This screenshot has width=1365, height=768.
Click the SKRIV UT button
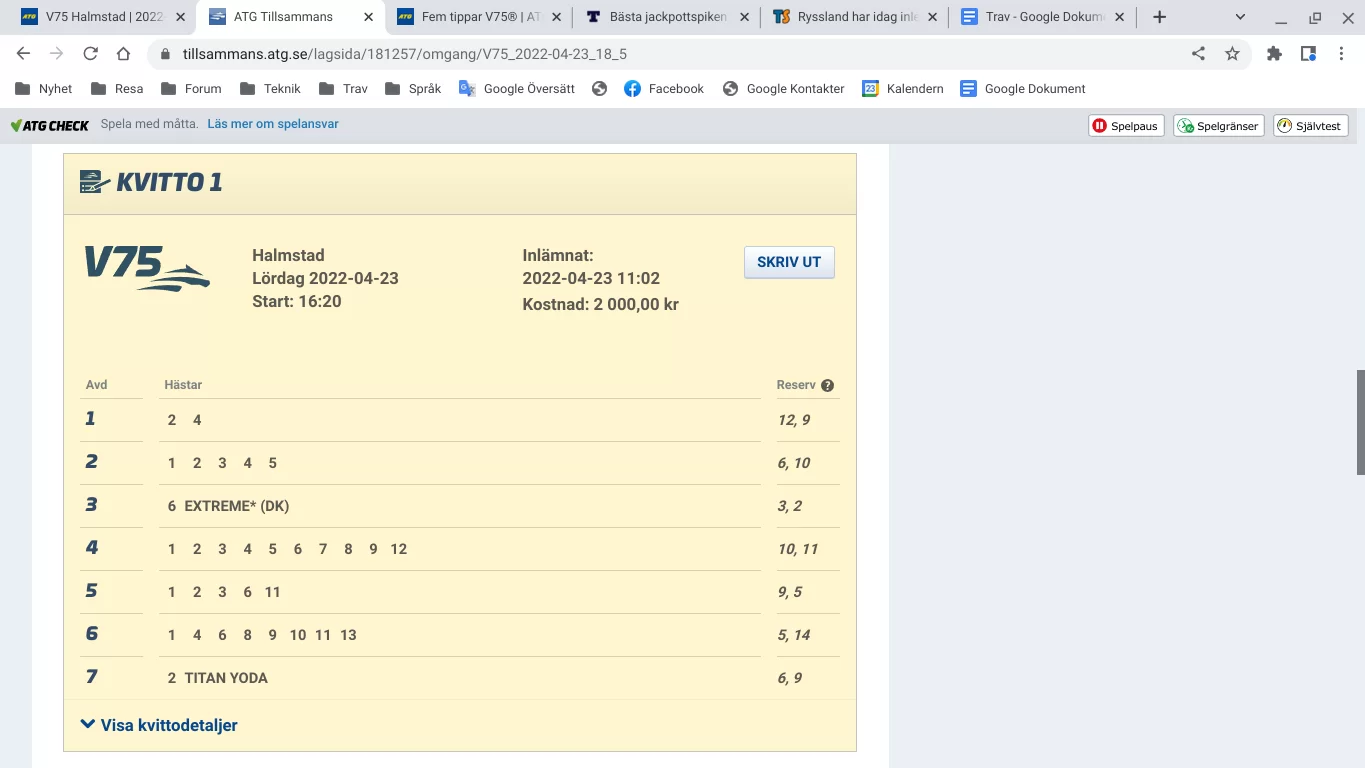click(789, 262)
